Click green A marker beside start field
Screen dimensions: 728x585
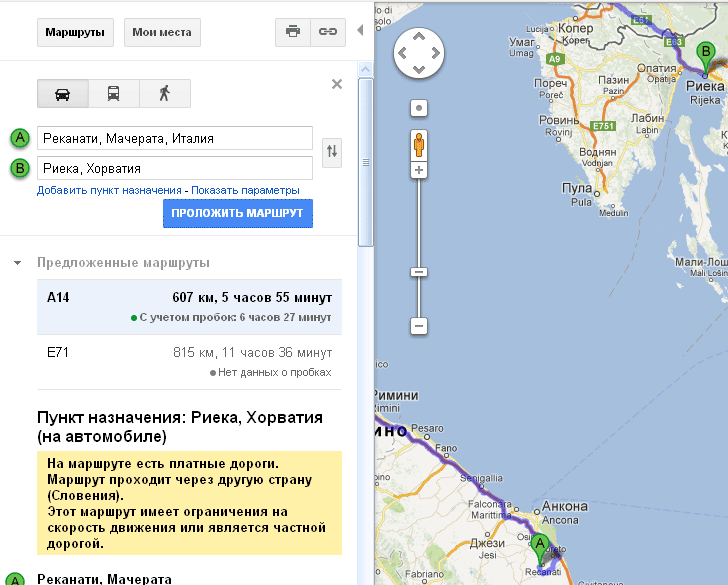tap(20, 138)
